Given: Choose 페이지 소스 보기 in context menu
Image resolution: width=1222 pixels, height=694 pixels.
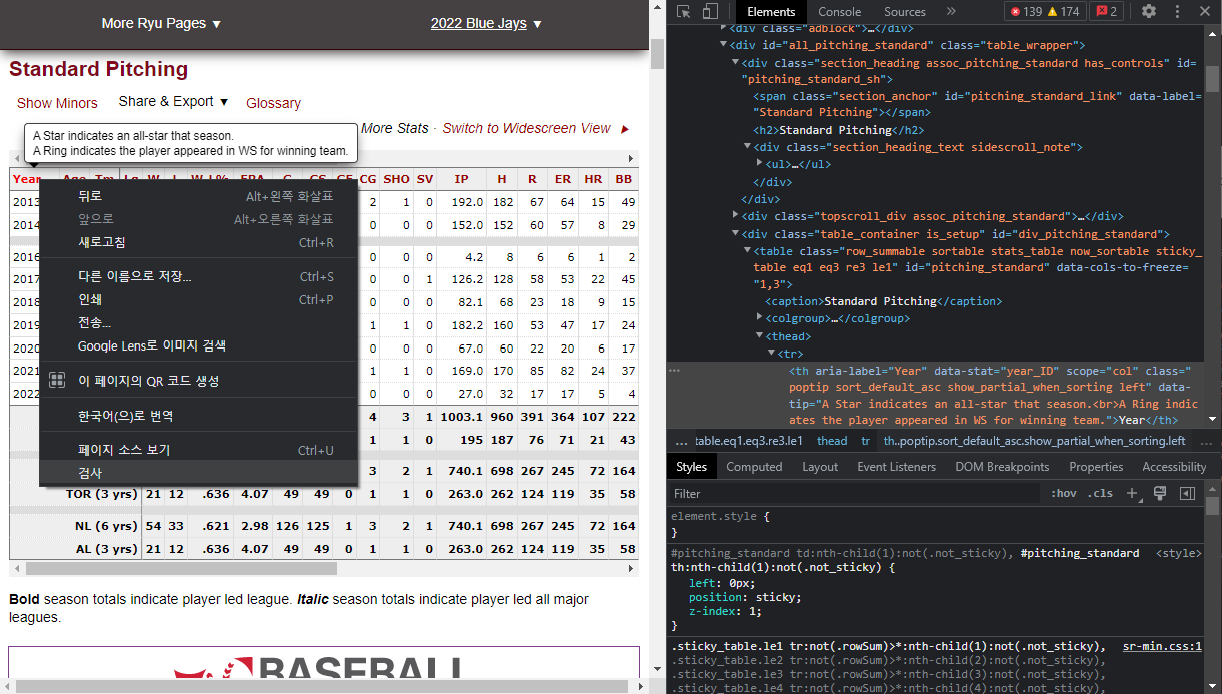Looking at the screenshot, I should pyautogui.click(x=198, y=450).
